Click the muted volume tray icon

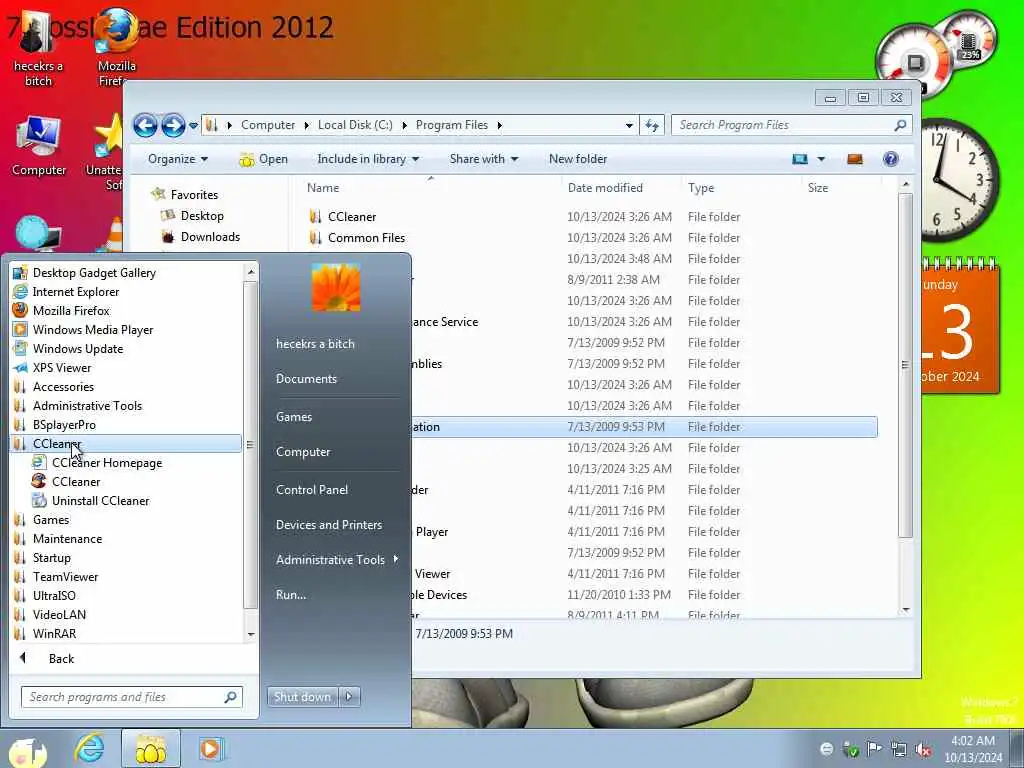coord(923,749)
